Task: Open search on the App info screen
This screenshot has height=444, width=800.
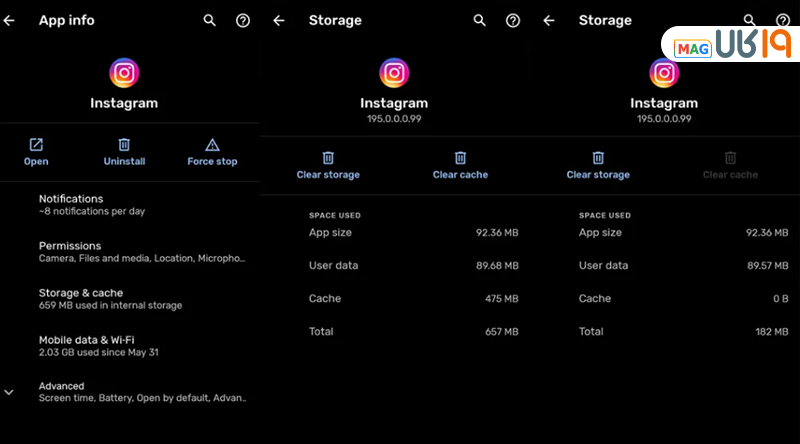Action: (209, 20)
